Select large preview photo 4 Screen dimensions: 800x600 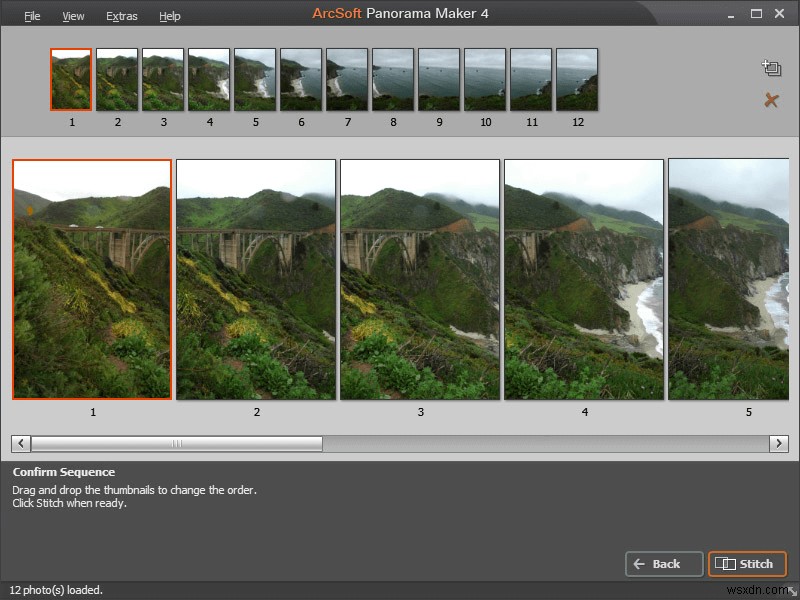(x=584, y=279)
